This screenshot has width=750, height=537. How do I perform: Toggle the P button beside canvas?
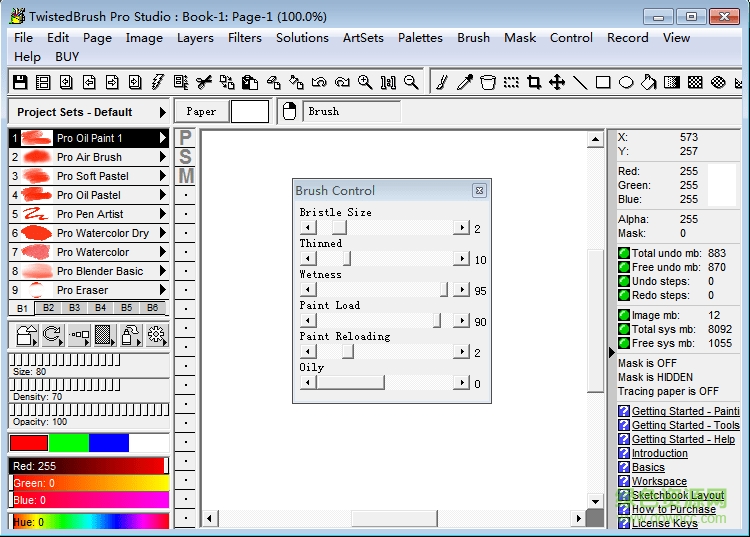click(x=185, y=137)
